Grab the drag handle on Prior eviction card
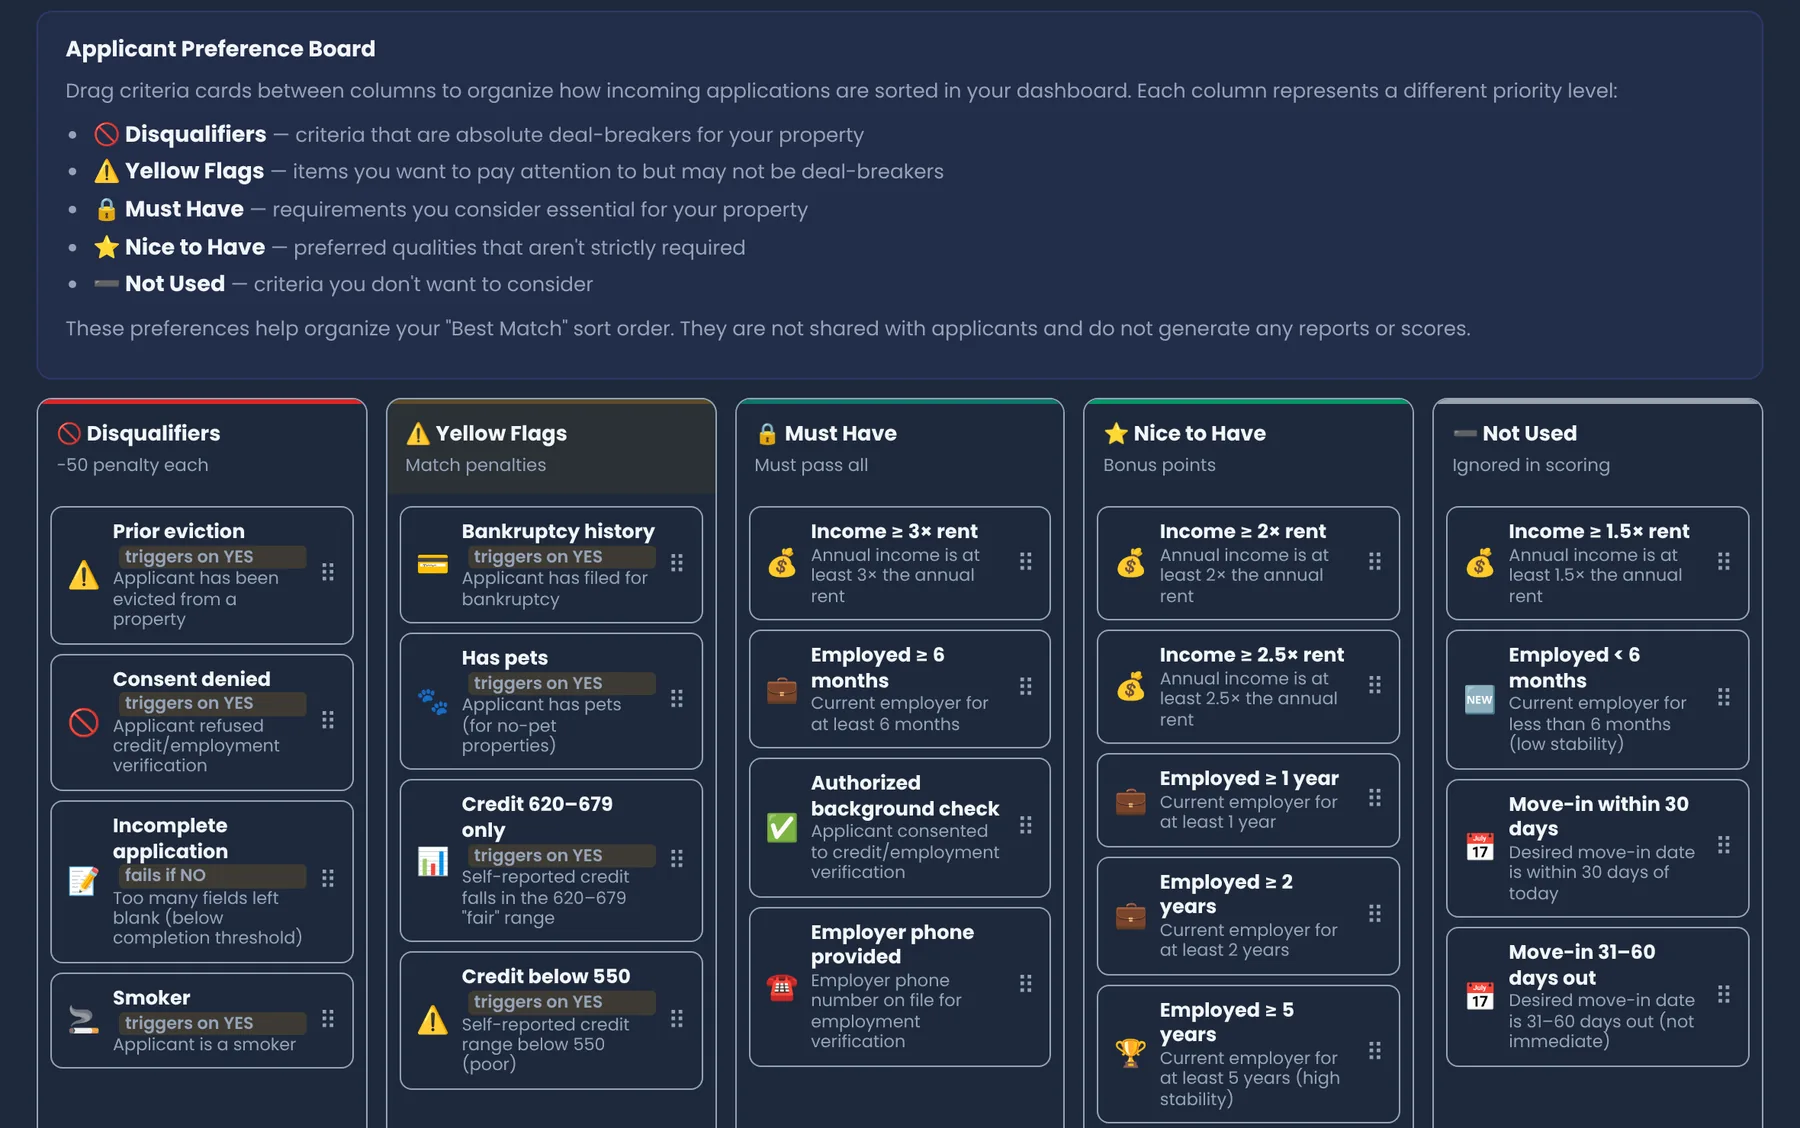The height and width of the screenshot is (1128, 1800). tap(328, 572)
